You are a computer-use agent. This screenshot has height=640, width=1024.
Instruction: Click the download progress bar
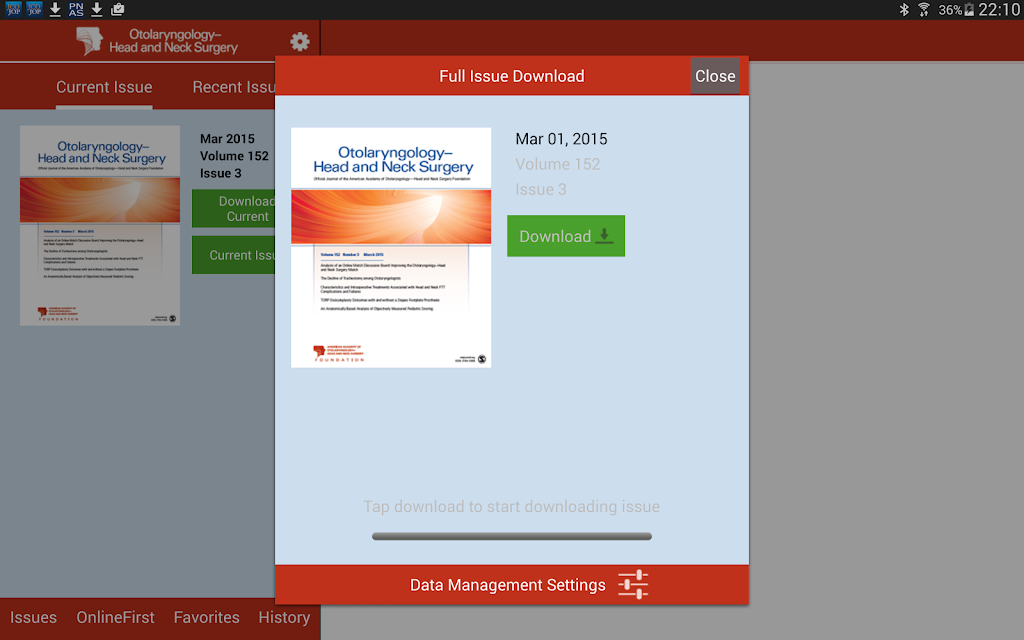point(512,536)
